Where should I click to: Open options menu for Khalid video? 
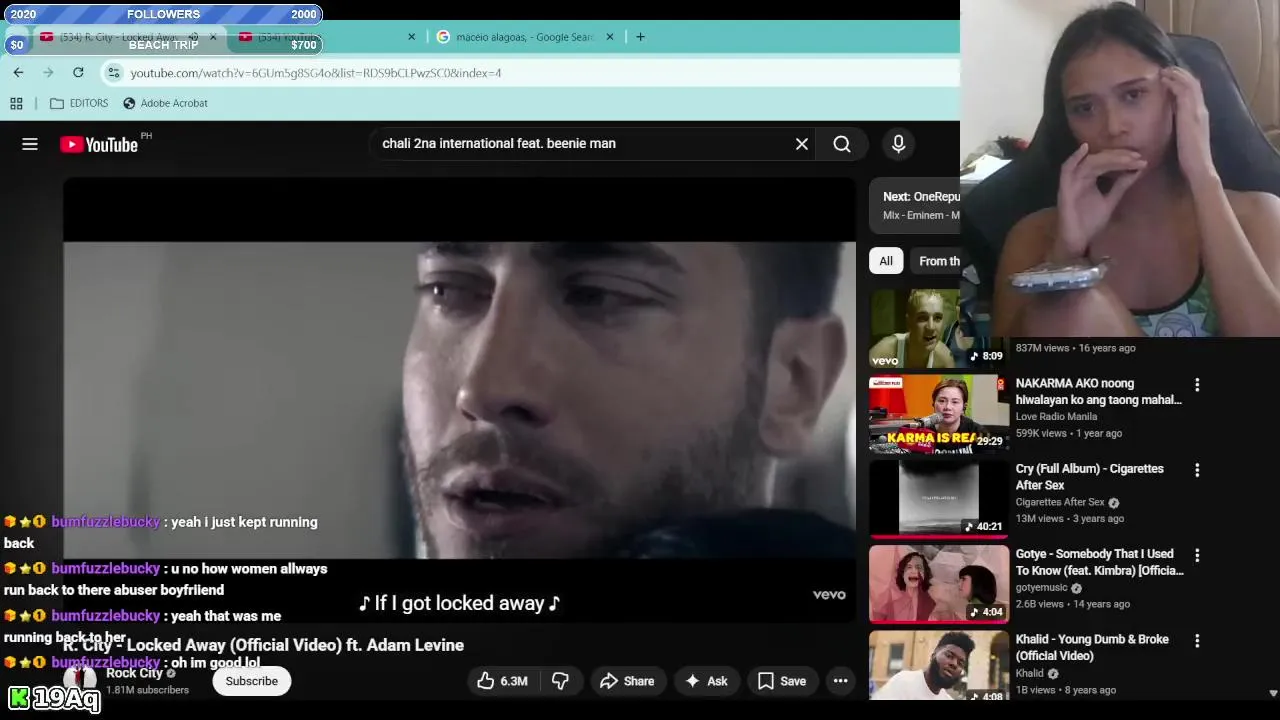point(1197,640)
